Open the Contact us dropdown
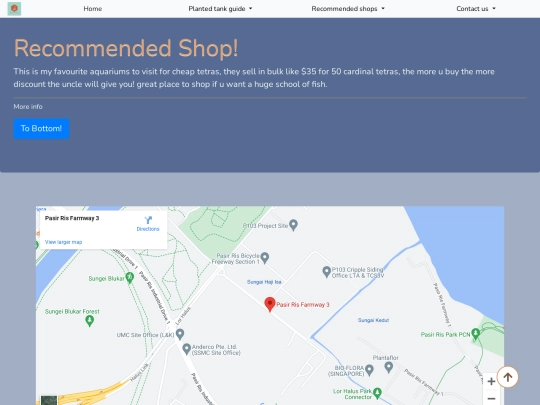540x405 pixels. pyautogui.click(x=476, y=9)
